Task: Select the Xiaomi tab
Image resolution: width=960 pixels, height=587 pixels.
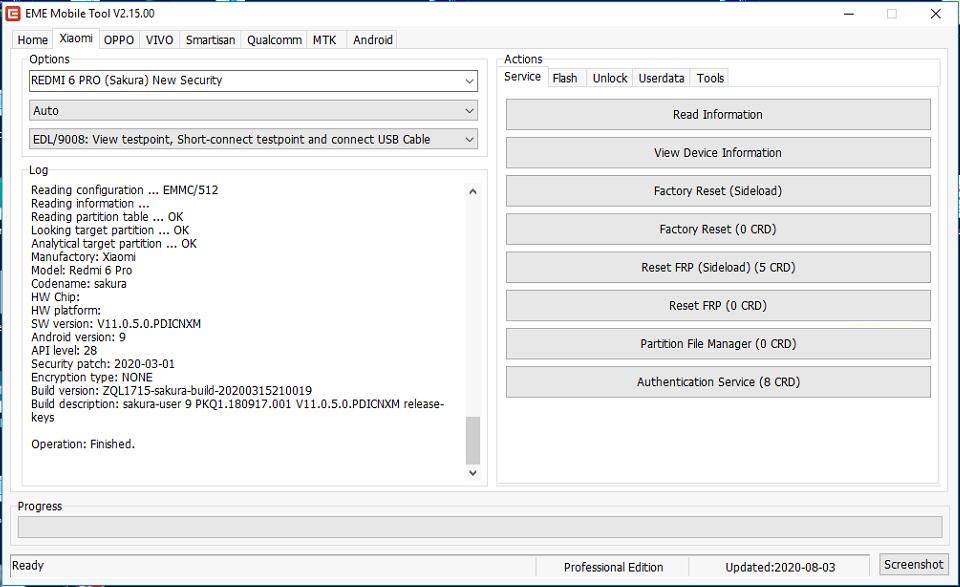Action: [76, 39]
